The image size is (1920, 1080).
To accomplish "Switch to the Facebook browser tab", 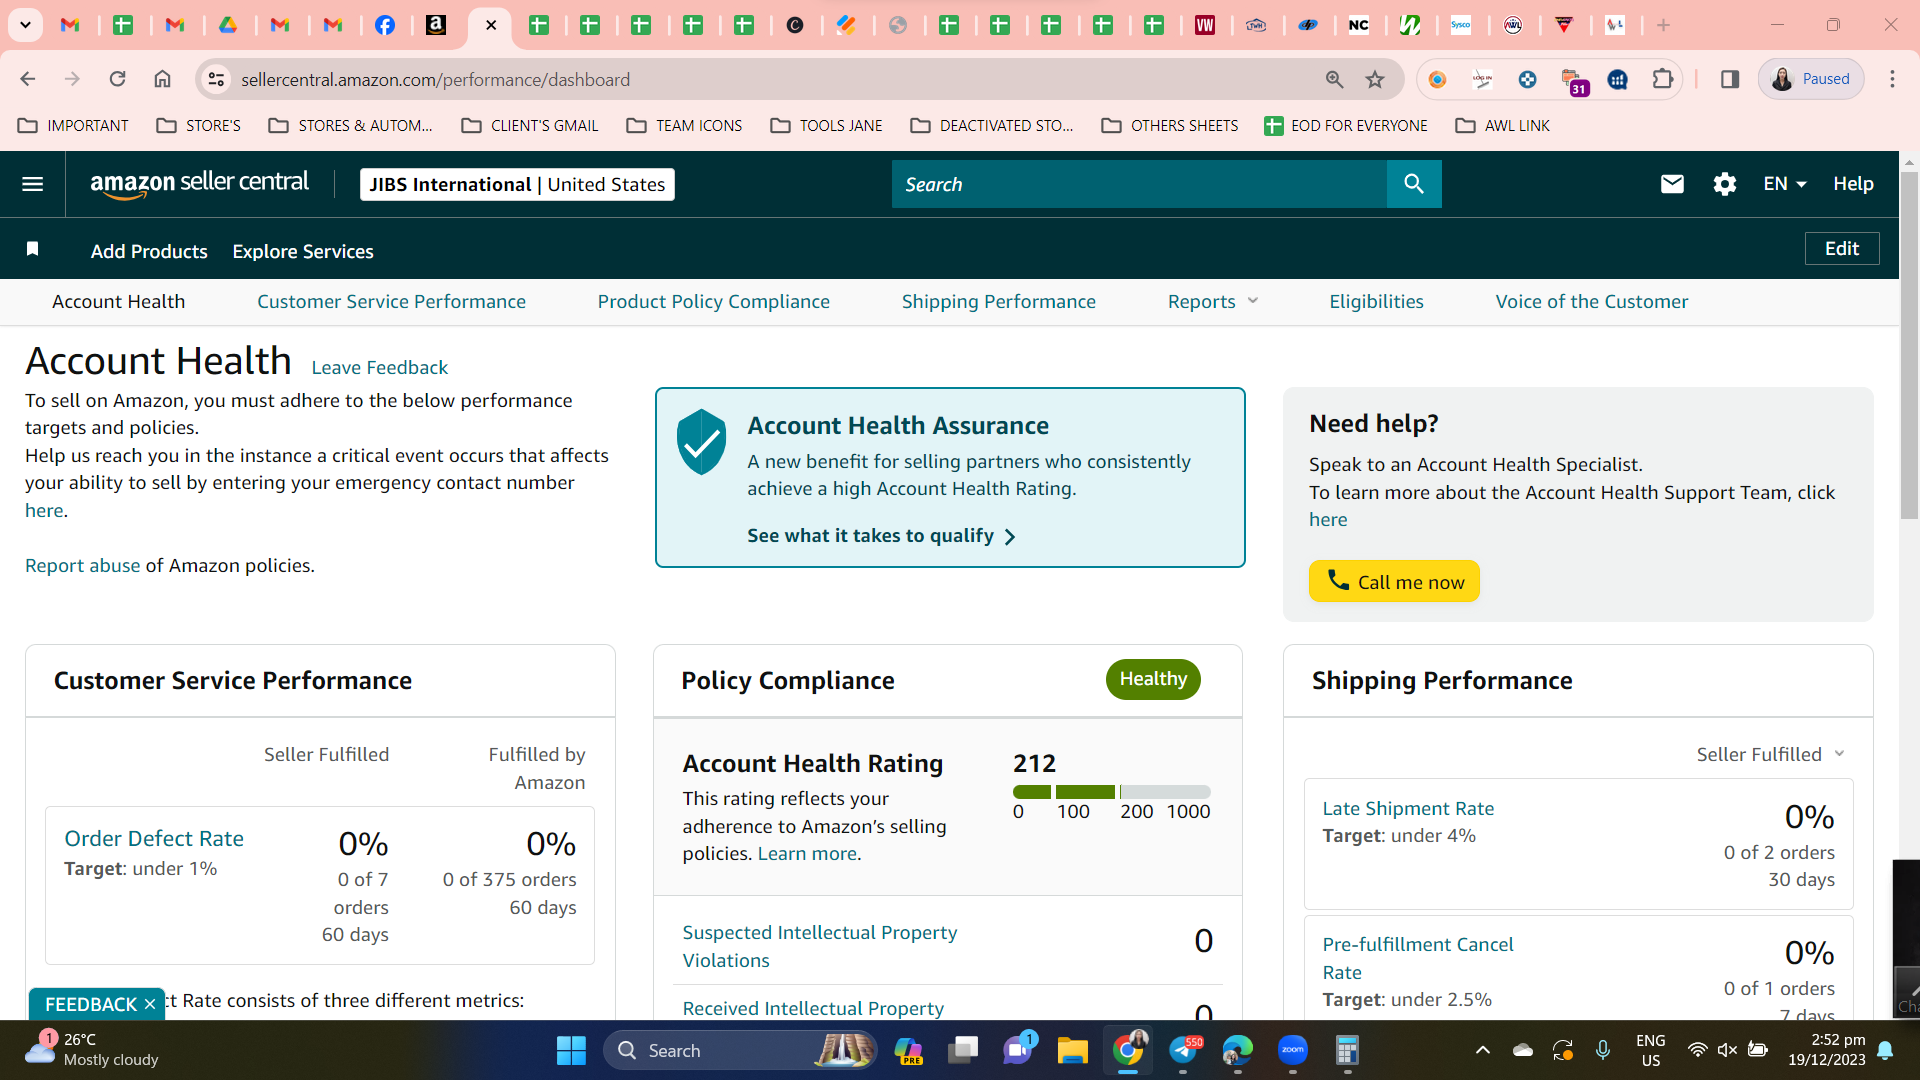I will (385, 26).
